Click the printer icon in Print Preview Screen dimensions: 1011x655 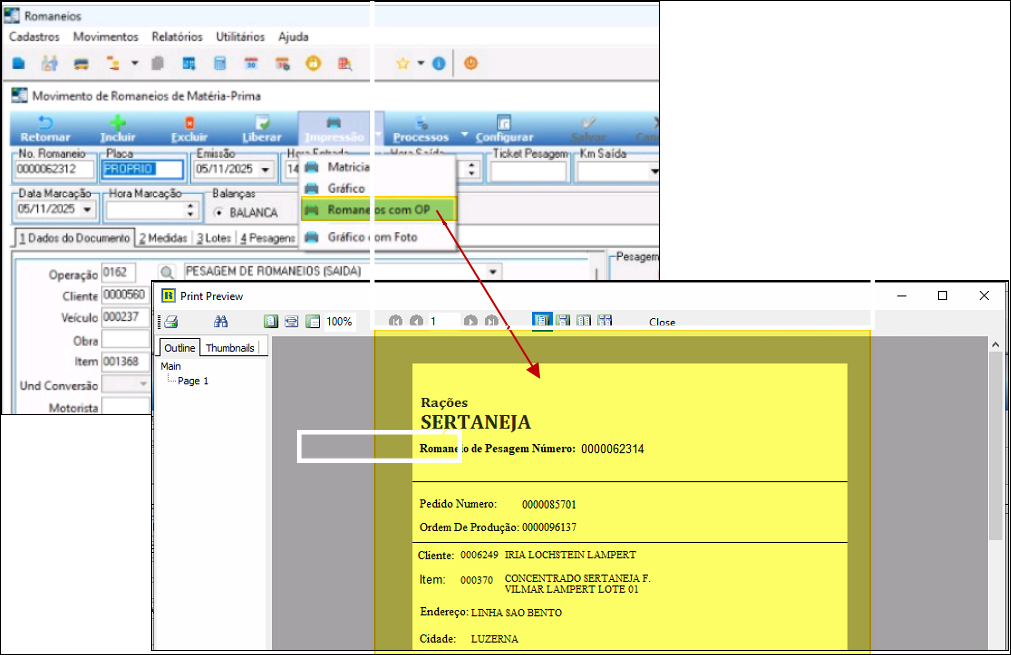(x=171, y=322)
